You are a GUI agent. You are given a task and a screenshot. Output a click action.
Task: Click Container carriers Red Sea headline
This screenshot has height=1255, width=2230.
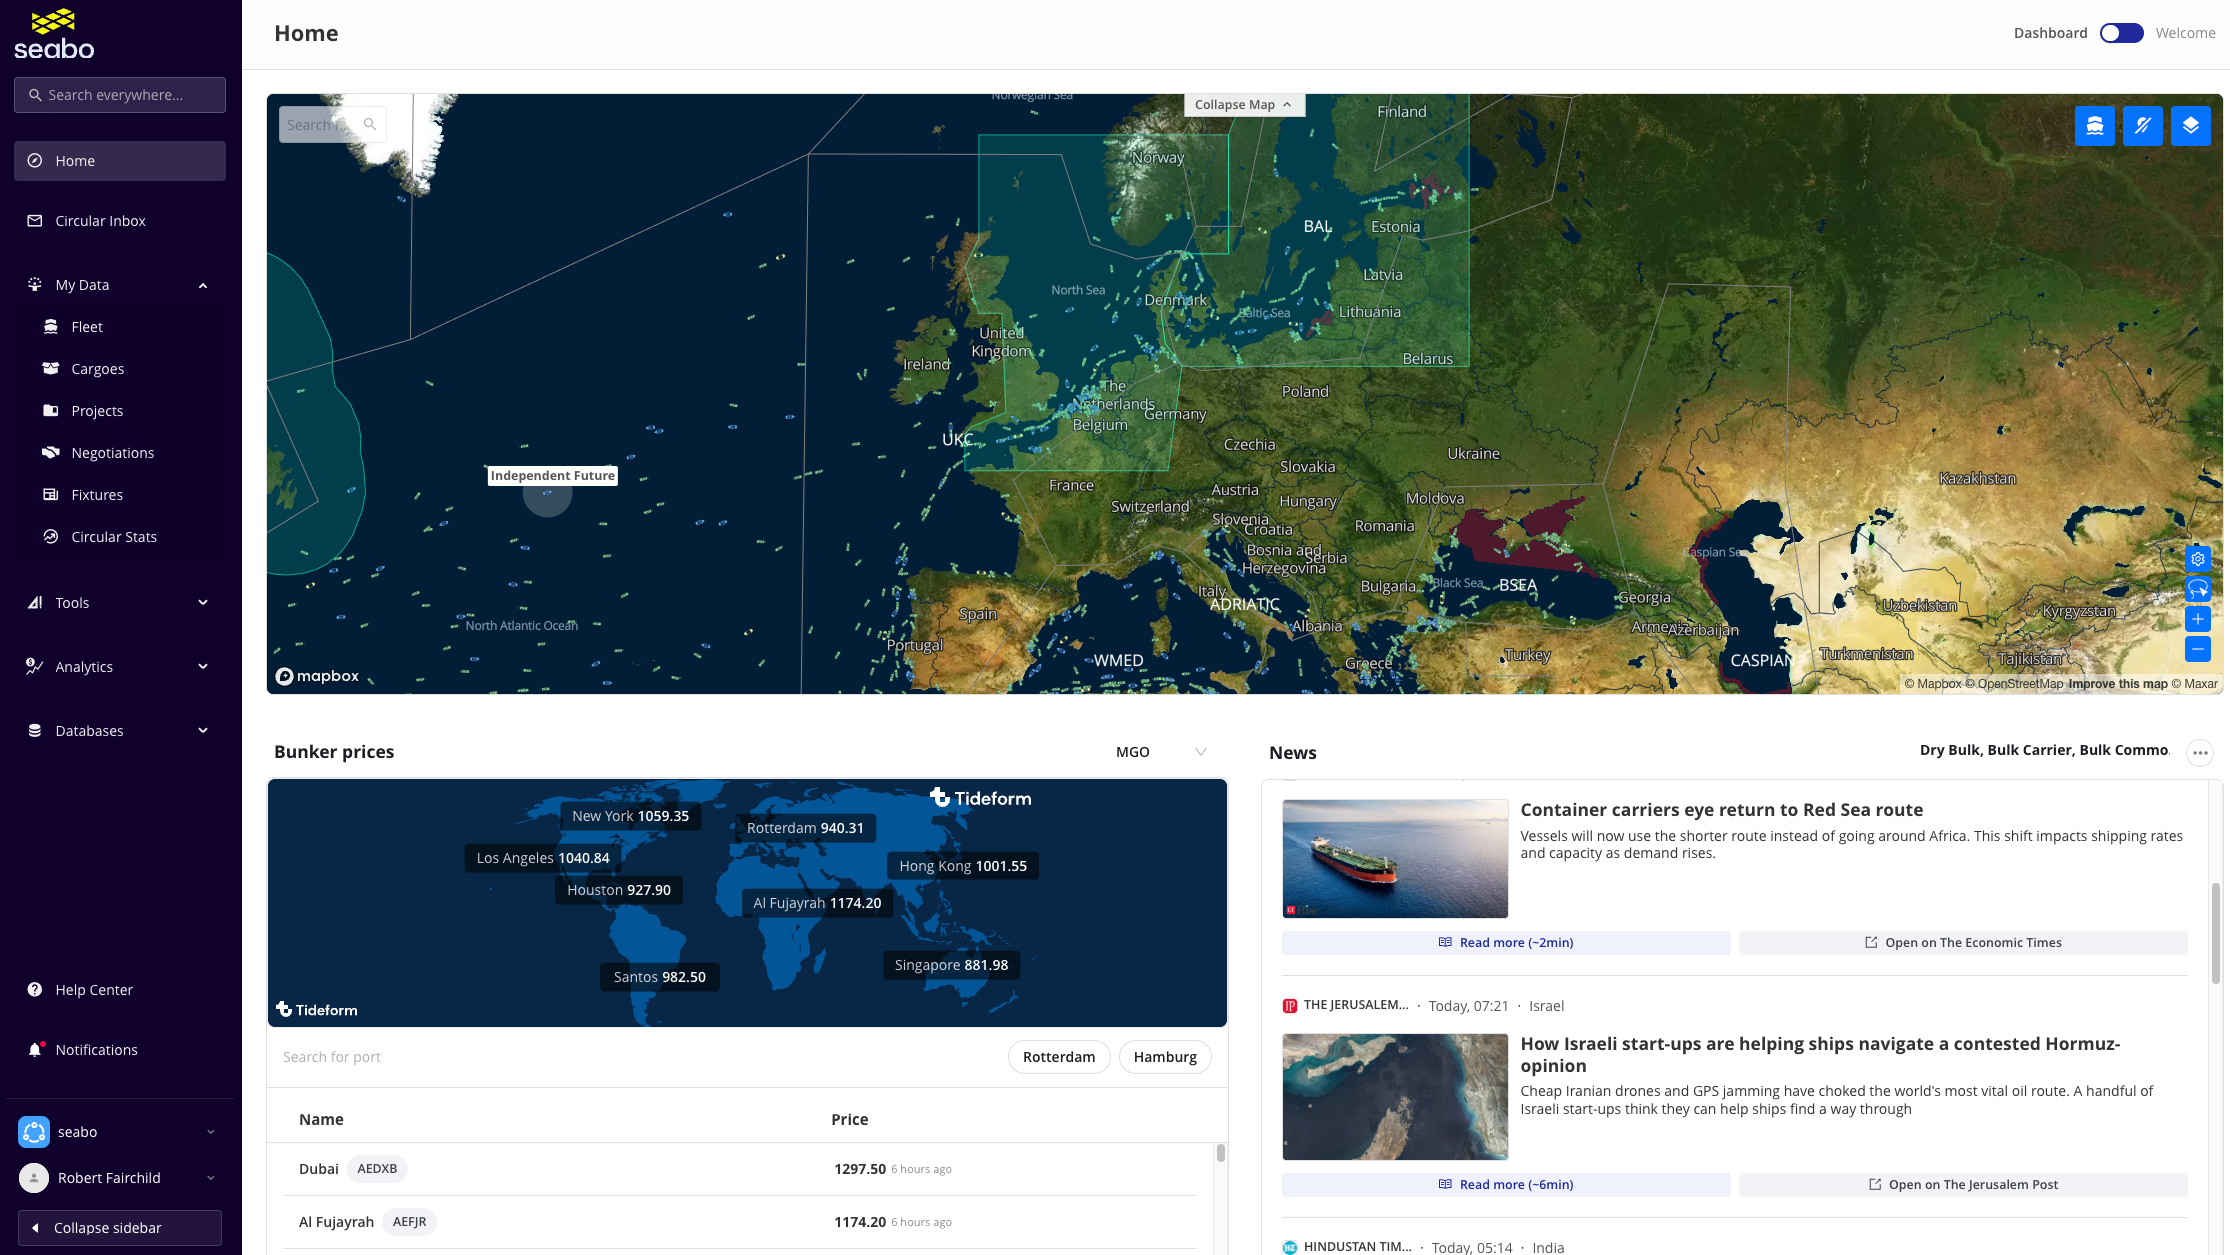1721,810
